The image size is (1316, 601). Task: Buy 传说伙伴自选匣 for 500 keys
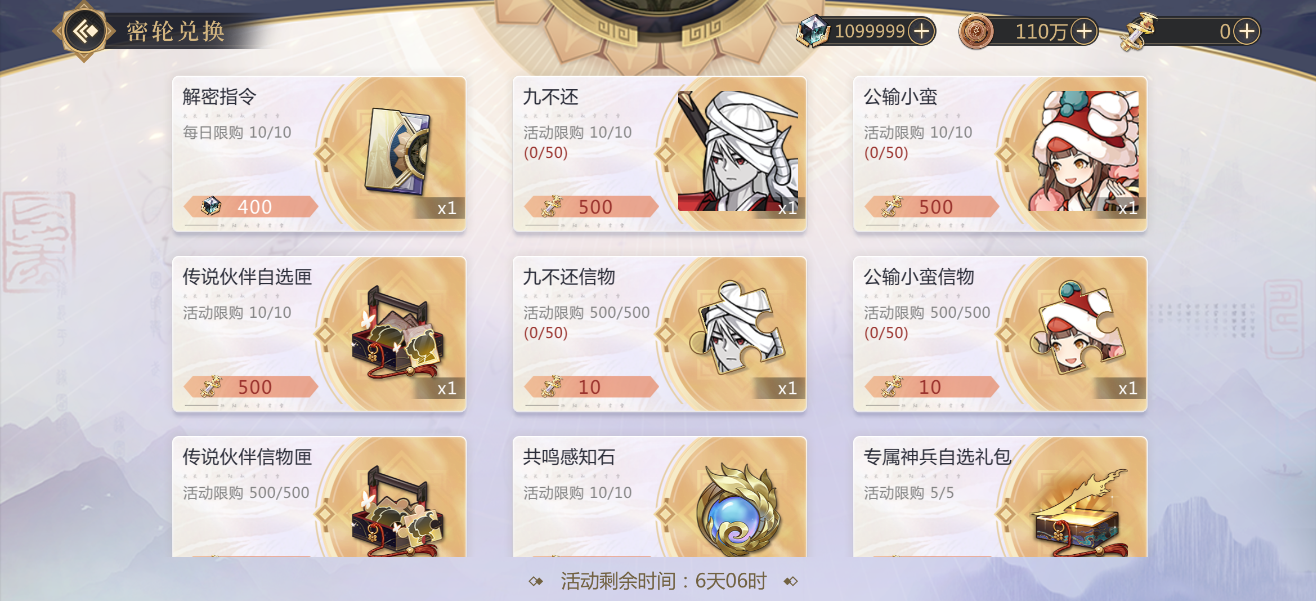pyautogui.click(x=251, y=387)
